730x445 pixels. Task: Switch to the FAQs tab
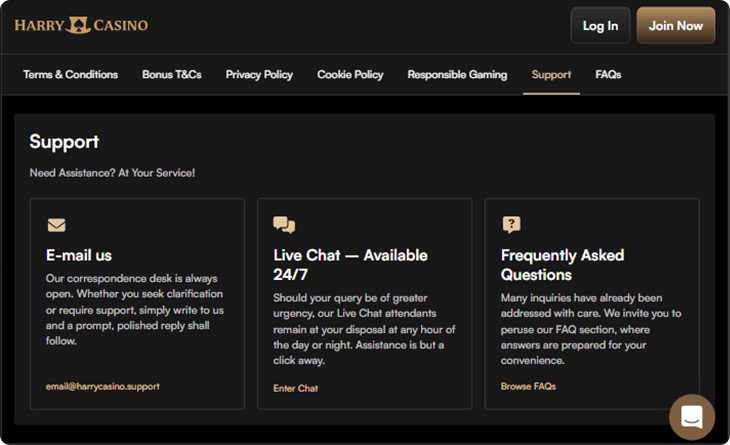[x=608, y=74]
